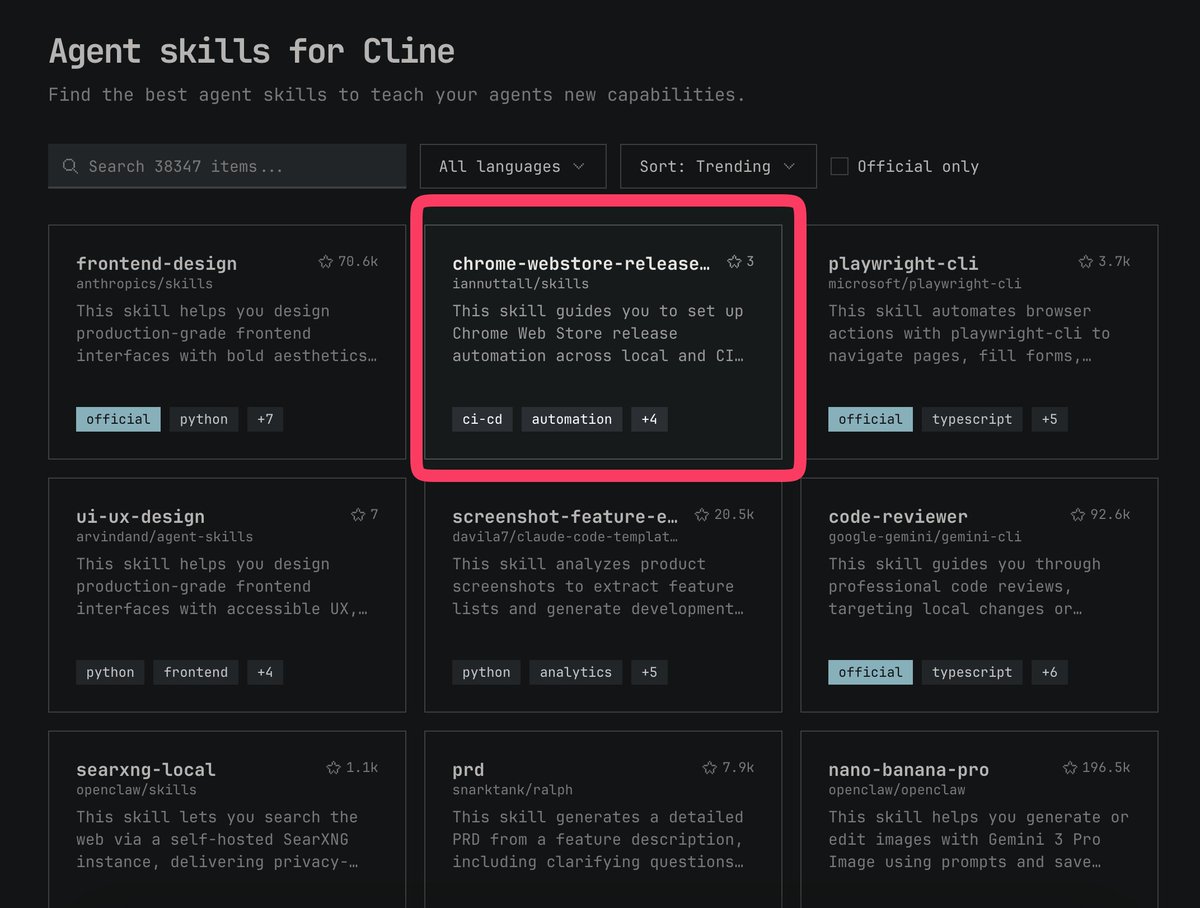Image resolution: width=1200 pixels, height=908 pixels.
Task: Click official tag on frontend-design card
Action: pos(118,419)
